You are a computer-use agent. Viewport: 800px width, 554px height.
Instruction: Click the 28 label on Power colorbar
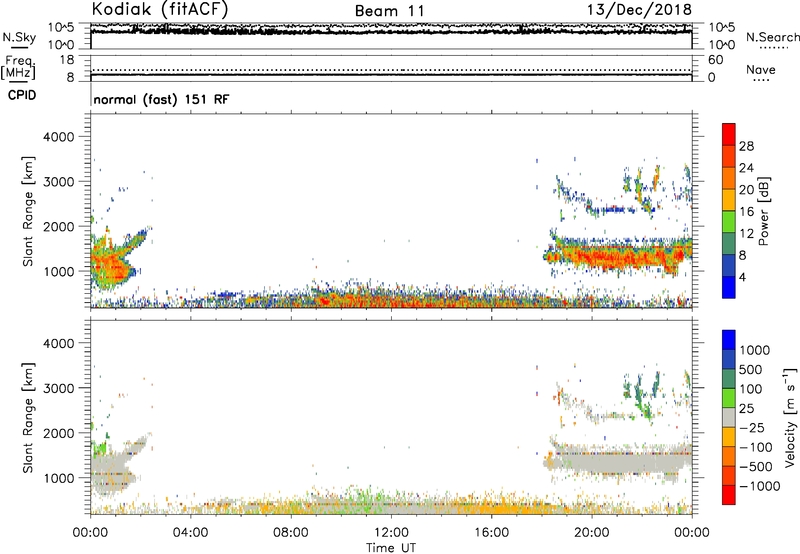coord(746,146)
